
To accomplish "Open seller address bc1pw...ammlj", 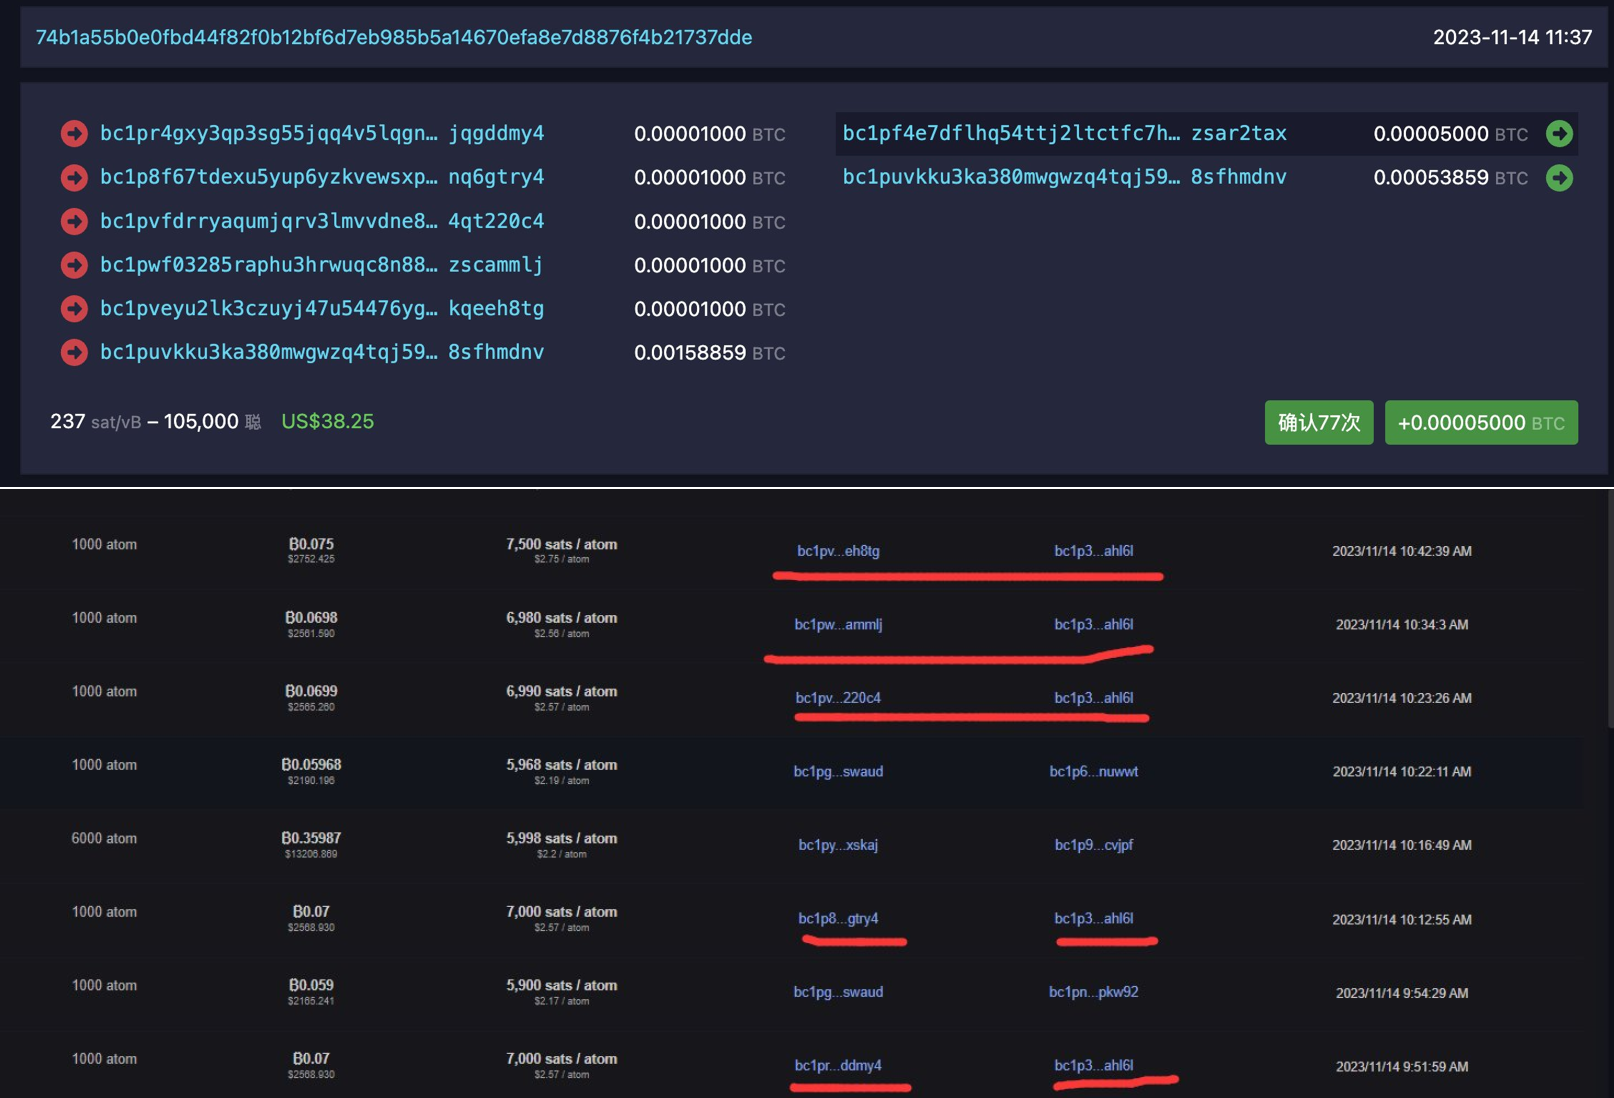I will coord(838,625).
